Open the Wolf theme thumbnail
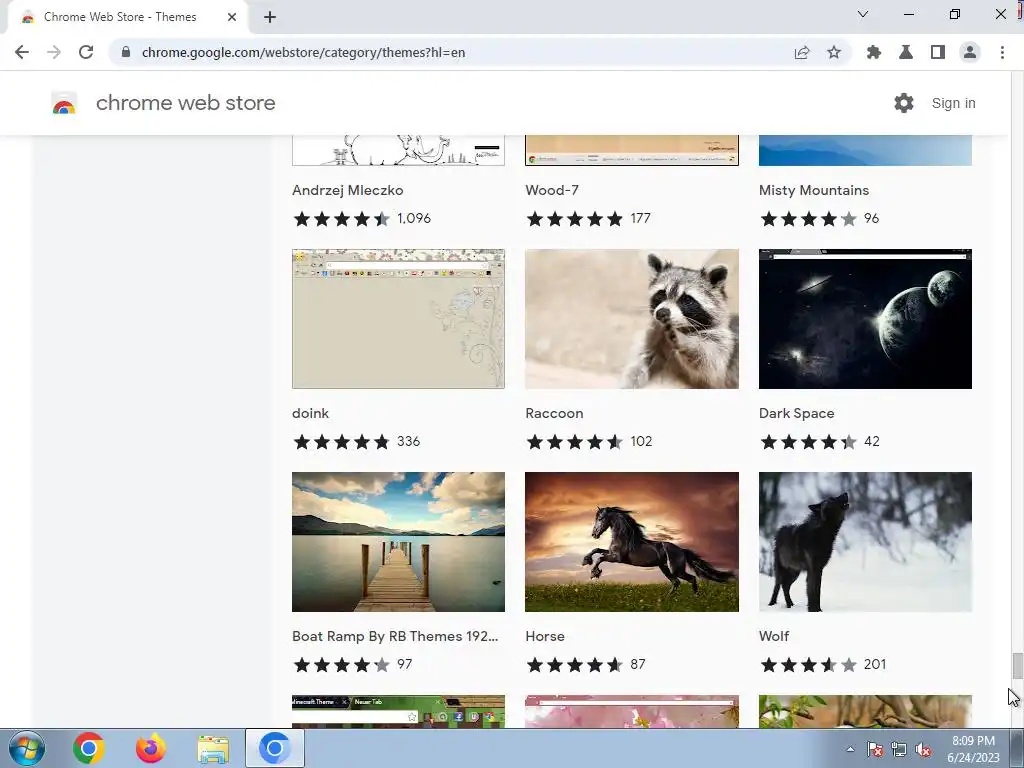This screenshot has height=768, width=1024. pyautogui.click(x=865, y=542)
